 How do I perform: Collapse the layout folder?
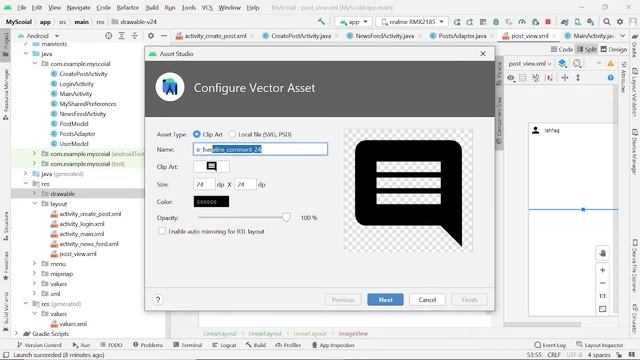point(35,203)
